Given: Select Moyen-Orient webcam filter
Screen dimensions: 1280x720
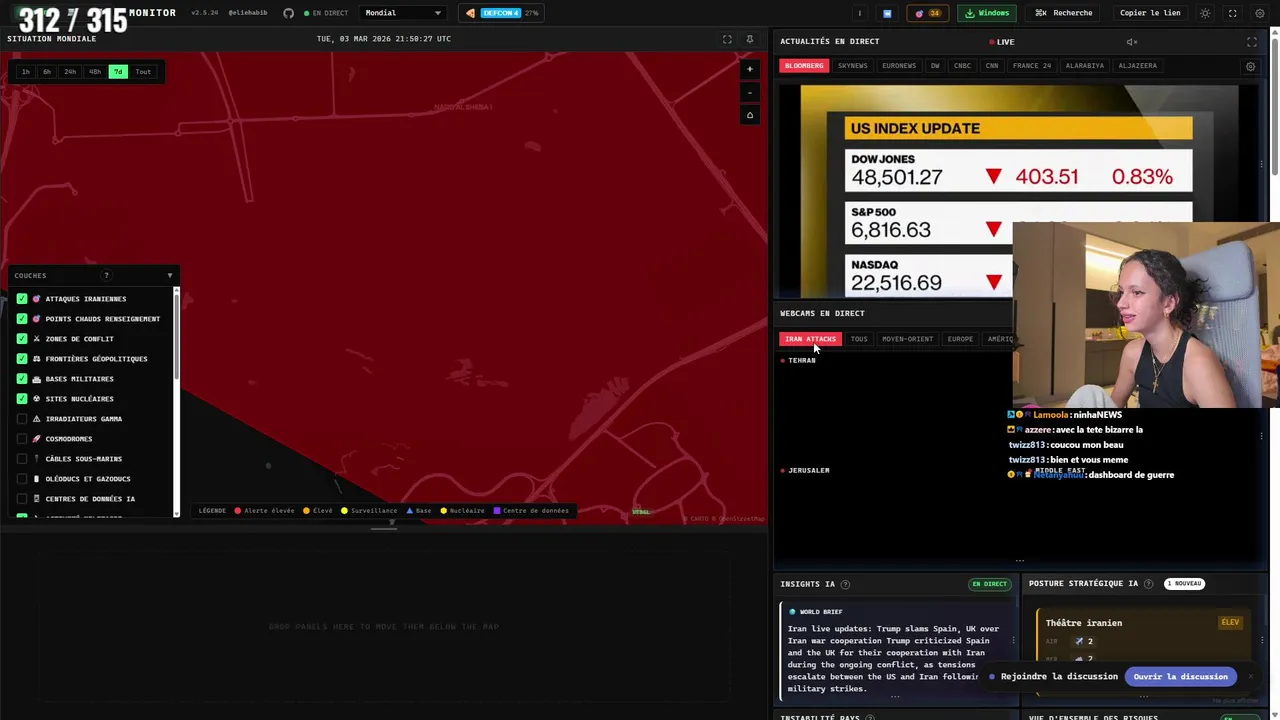Looking at the screenshot, I should [x=907, y=339].
